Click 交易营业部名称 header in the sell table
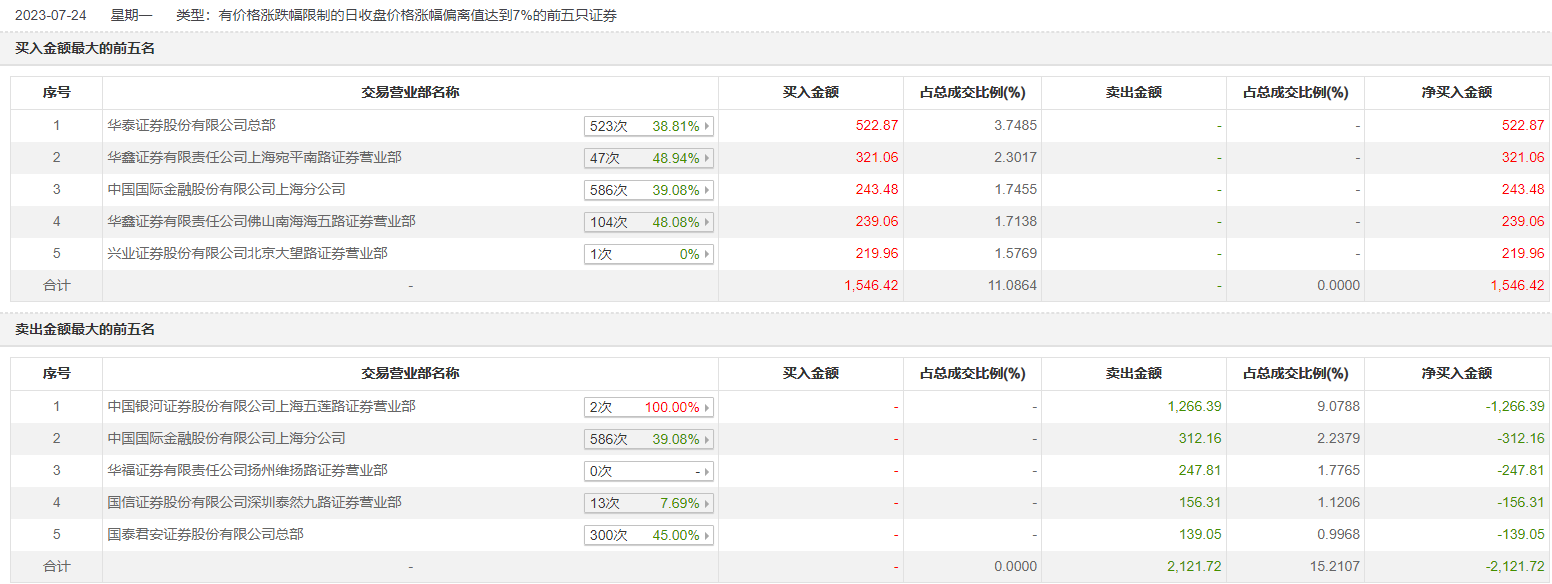 [410, 373]
